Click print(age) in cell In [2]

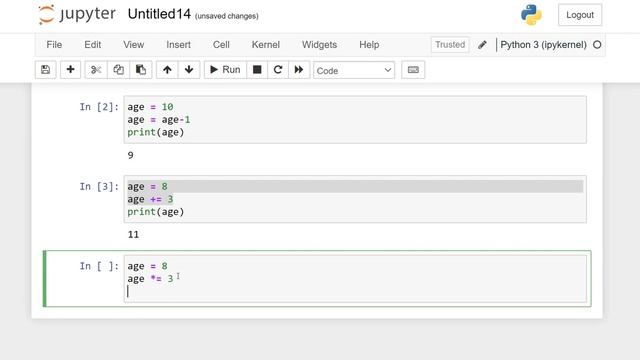pos(156,132)
